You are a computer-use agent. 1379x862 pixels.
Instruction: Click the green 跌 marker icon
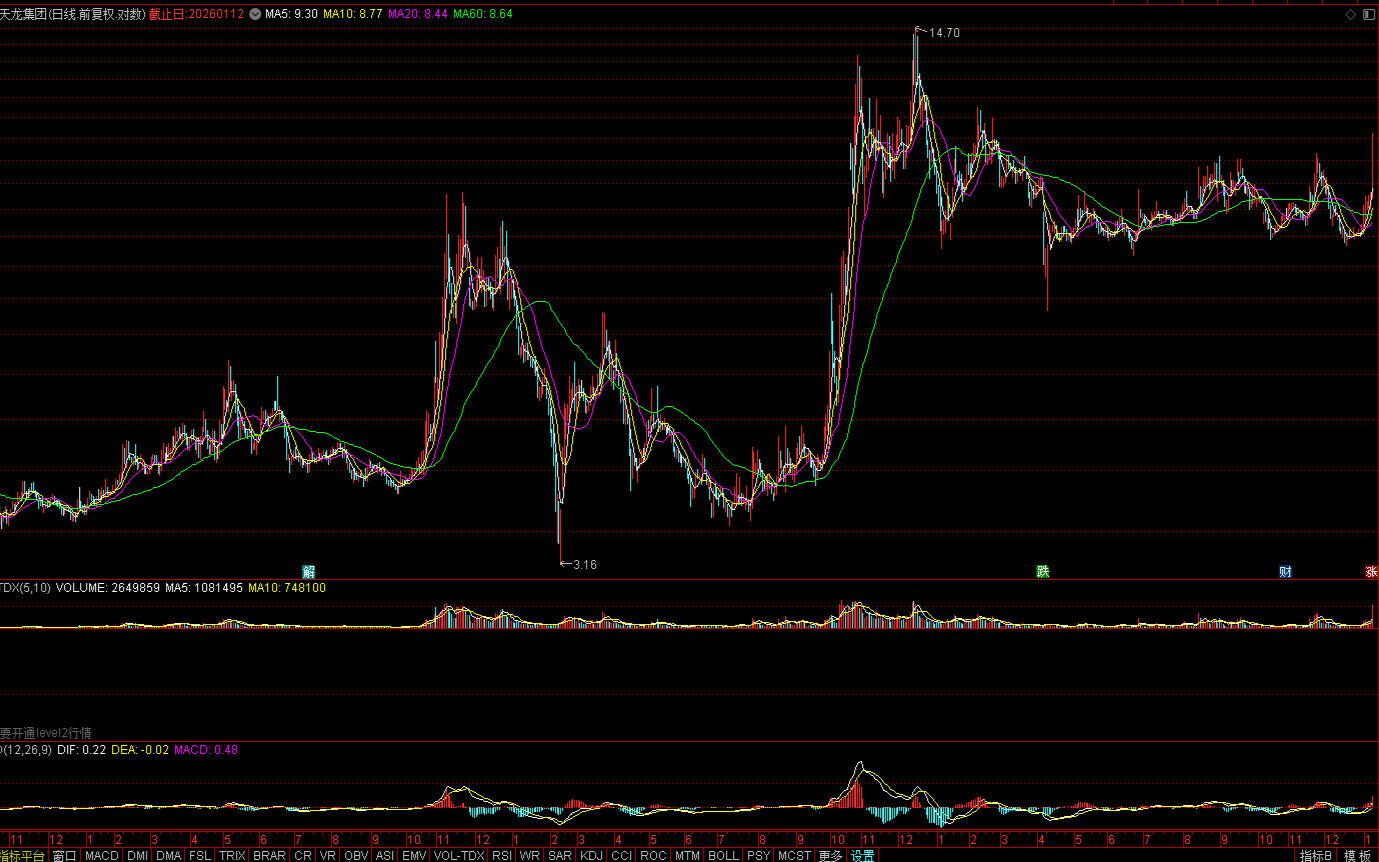click(1043, 572)
